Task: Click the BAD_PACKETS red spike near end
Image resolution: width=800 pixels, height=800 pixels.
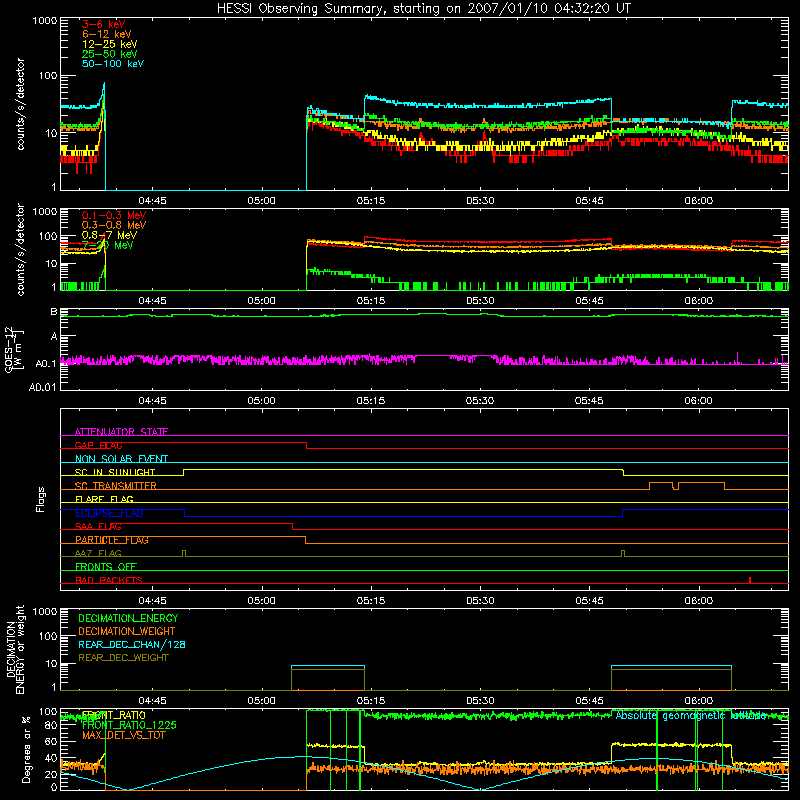Action: point(749,580)
